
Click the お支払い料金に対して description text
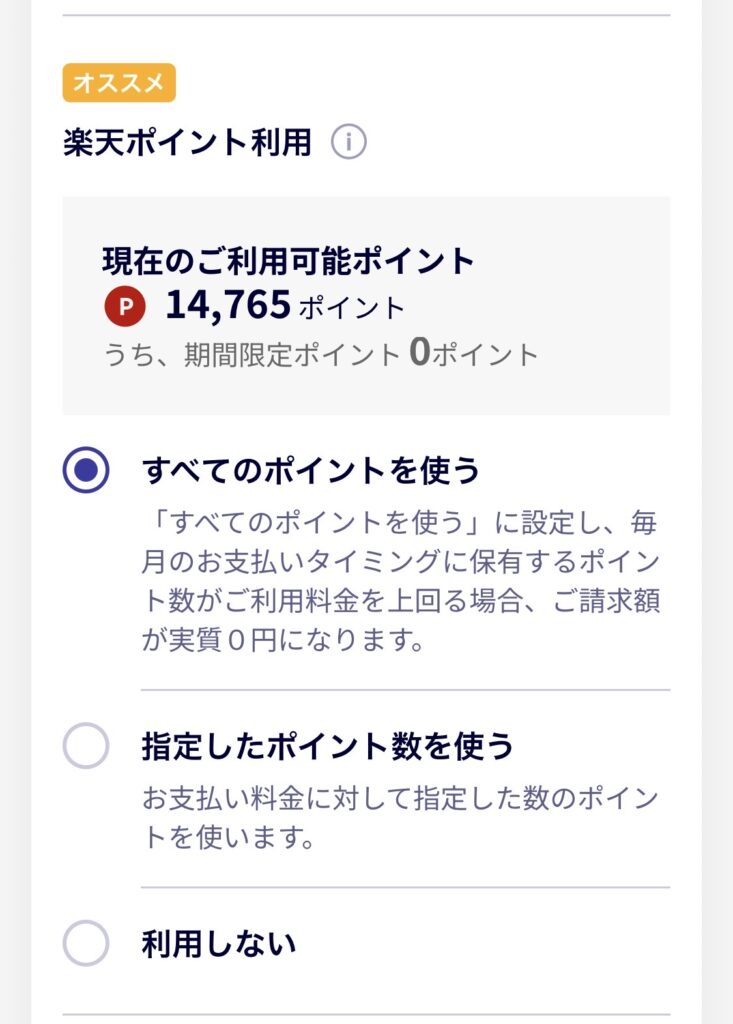pos(400,817)
